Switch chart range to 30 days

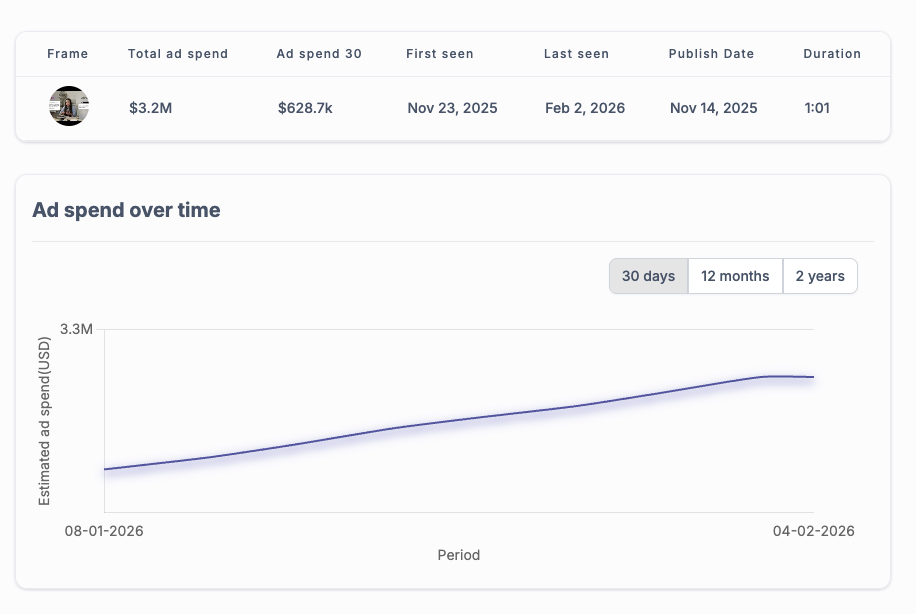coord(648,276)
